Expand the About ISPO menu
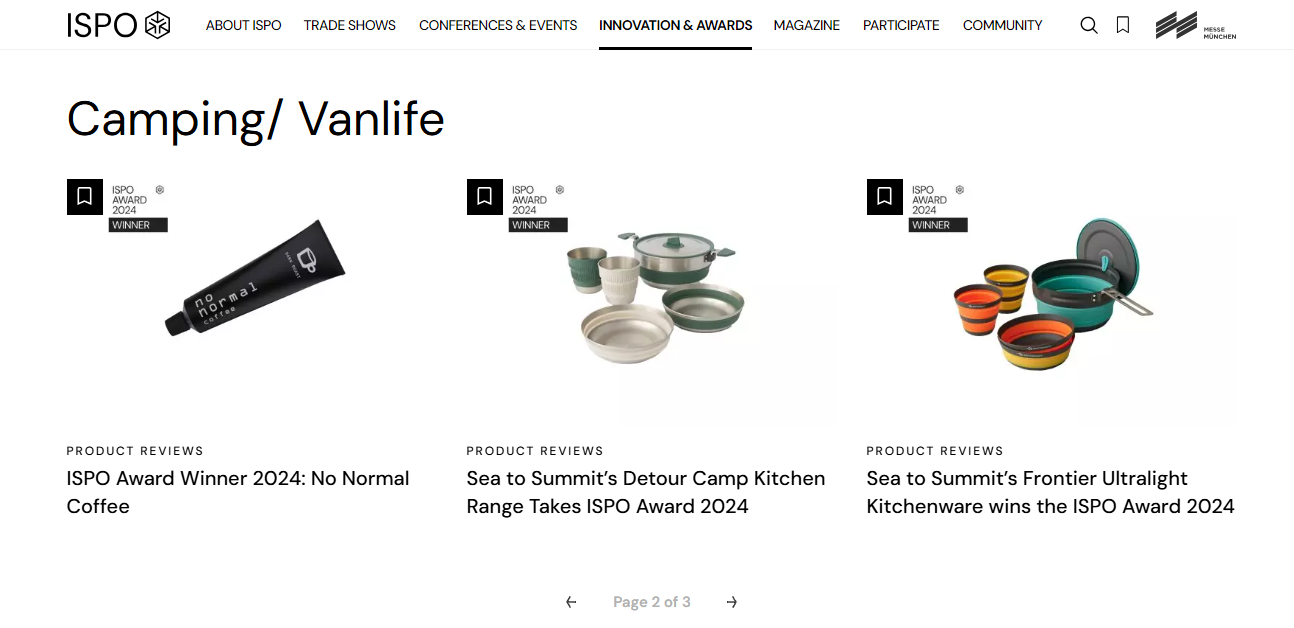 243,25
